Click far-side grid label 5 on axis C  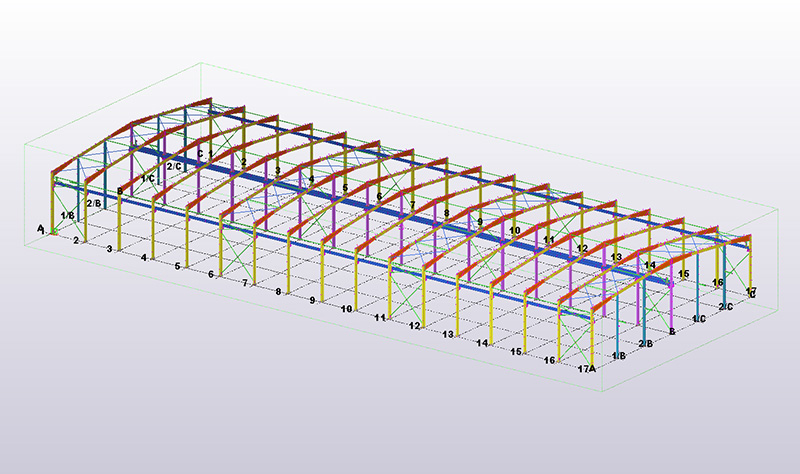pyautogui.click(x=345, y=187)
